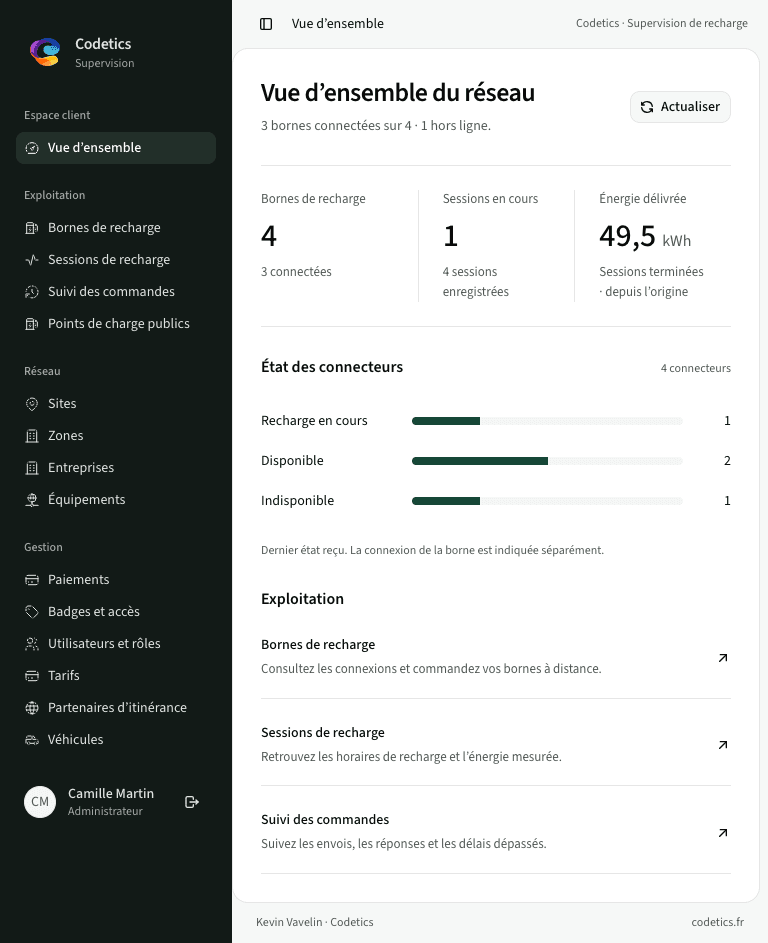Click the Camille Martin profile name
The height and width of the screenshot is (943, 768).
pos(111,794)
